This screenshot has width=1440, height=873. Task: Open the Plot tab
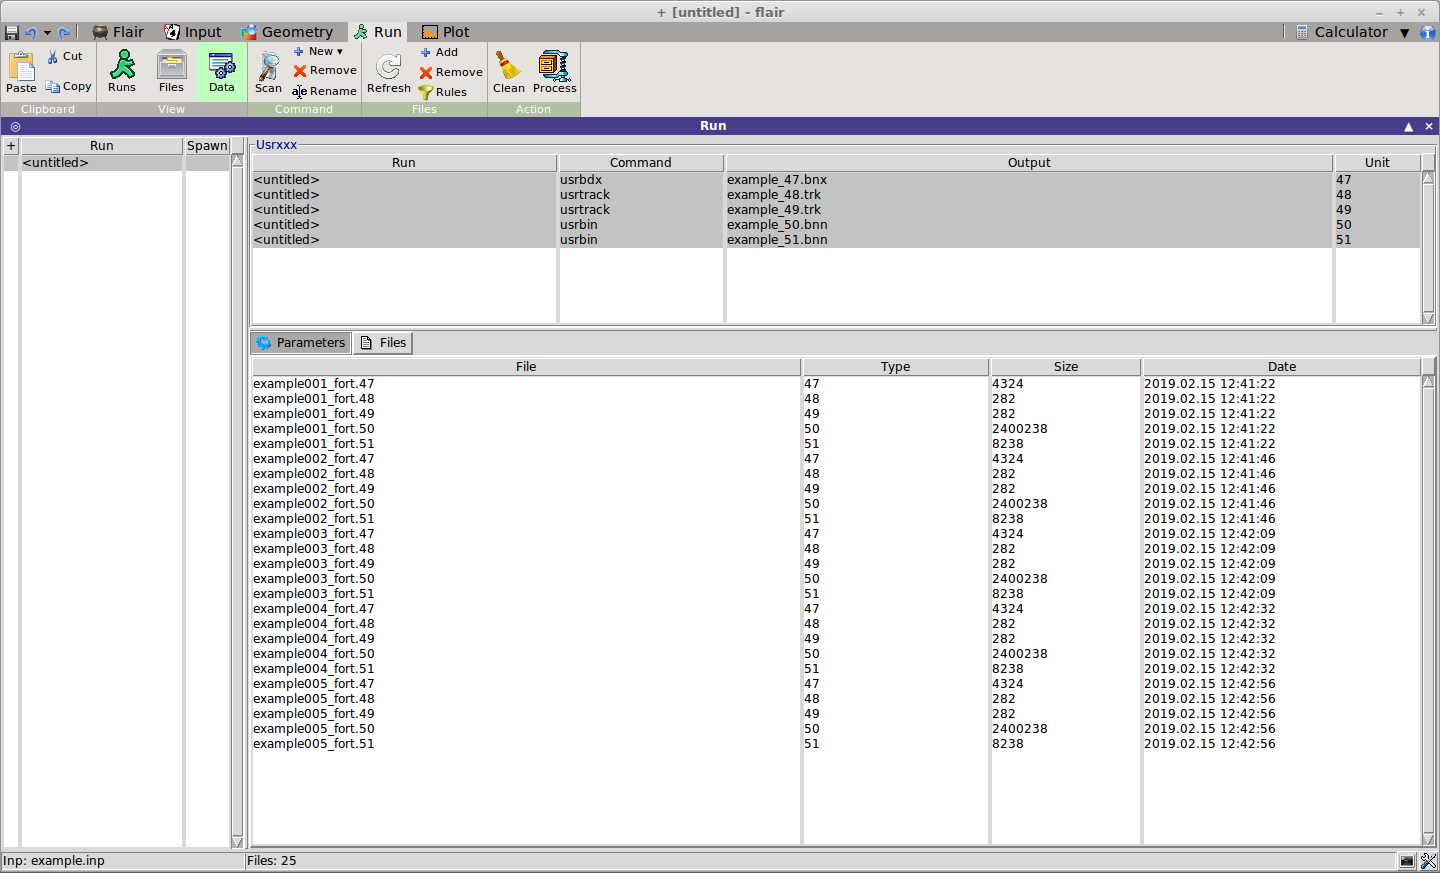(x=446, y=32)
